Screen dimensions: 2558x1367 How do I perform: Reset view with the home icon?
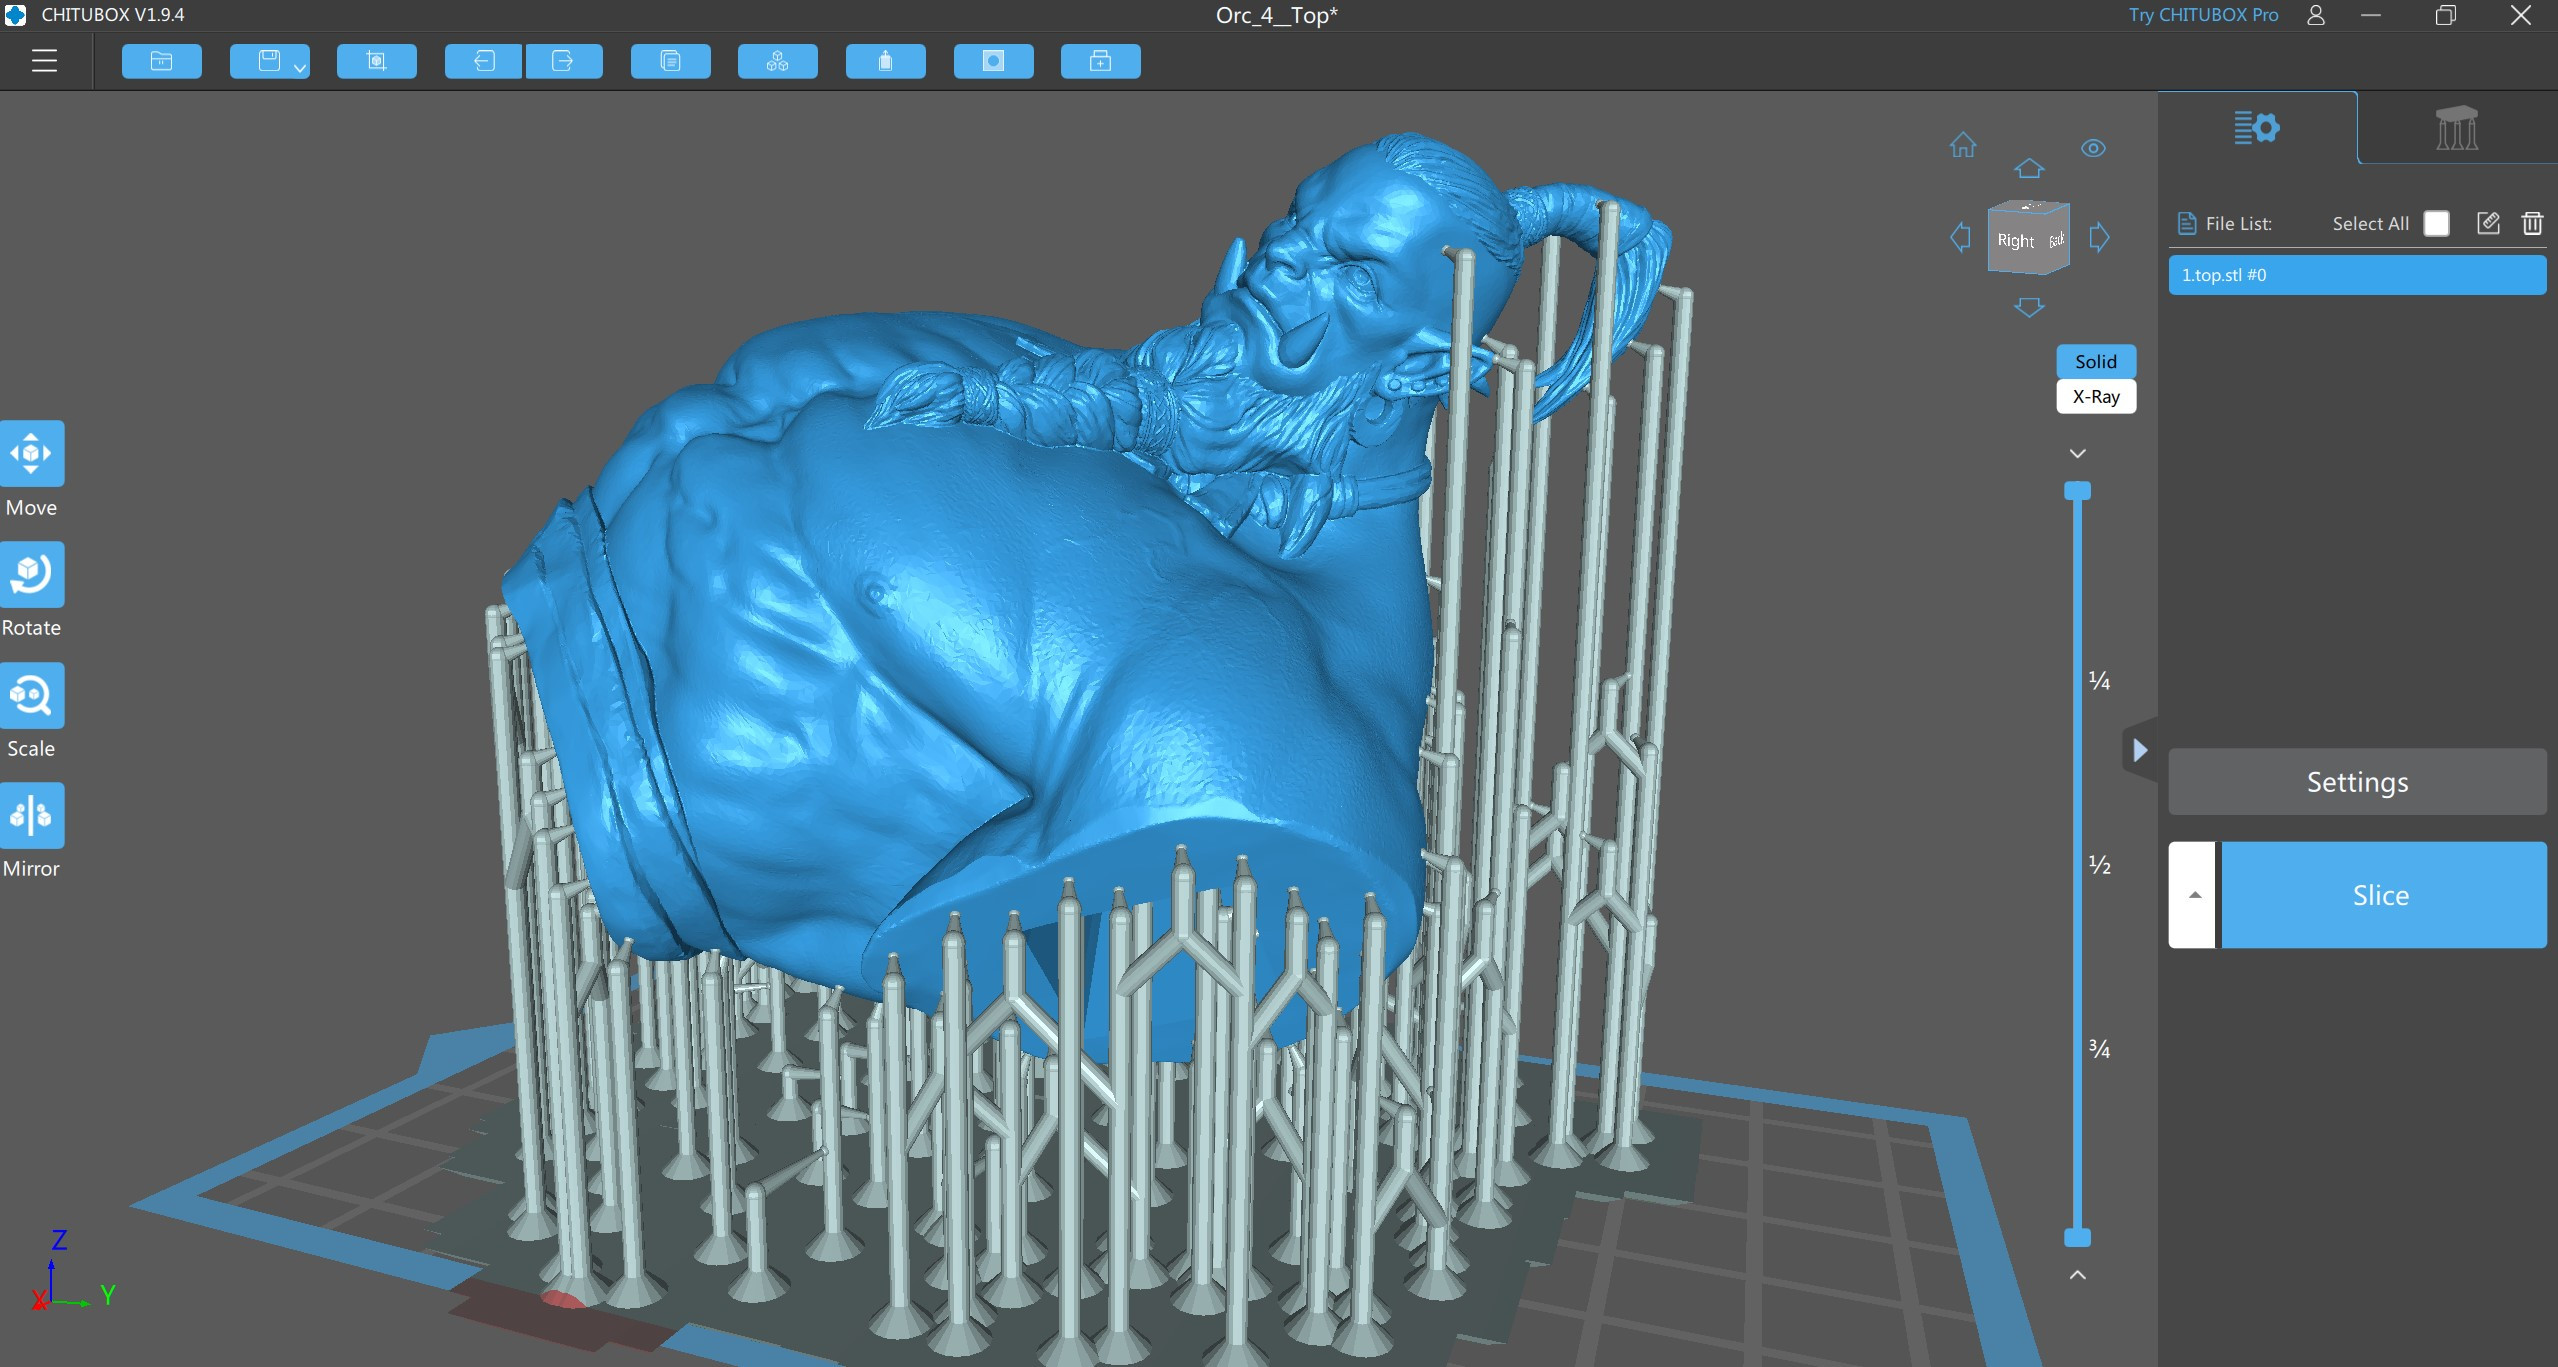pyautogui.click(x=1963, y=145)
